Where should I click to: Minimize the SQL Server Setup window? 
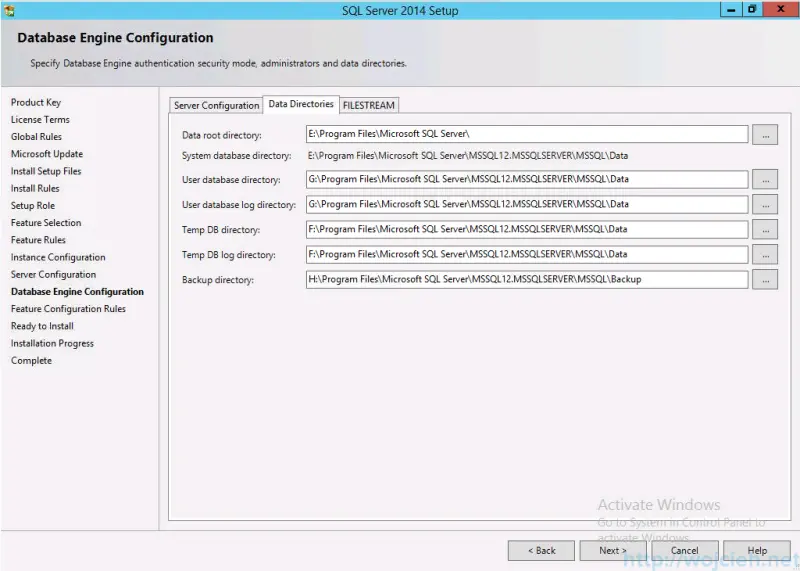point(731,9)
